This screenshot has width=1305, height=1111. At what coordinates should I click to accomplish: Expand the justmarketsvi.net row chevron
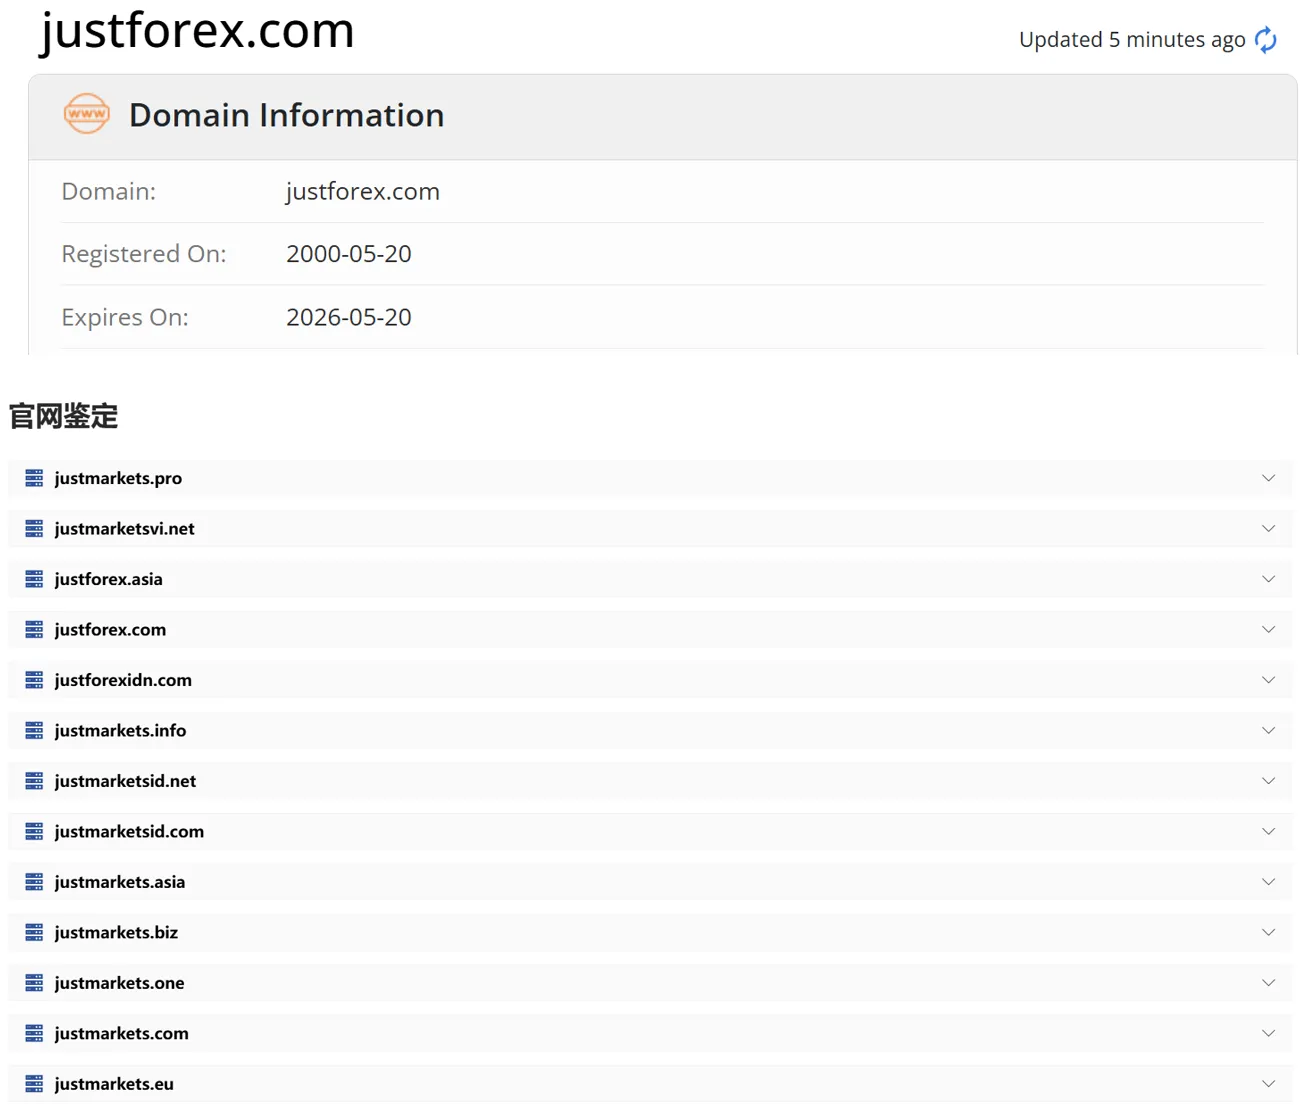pos(1268,528)
